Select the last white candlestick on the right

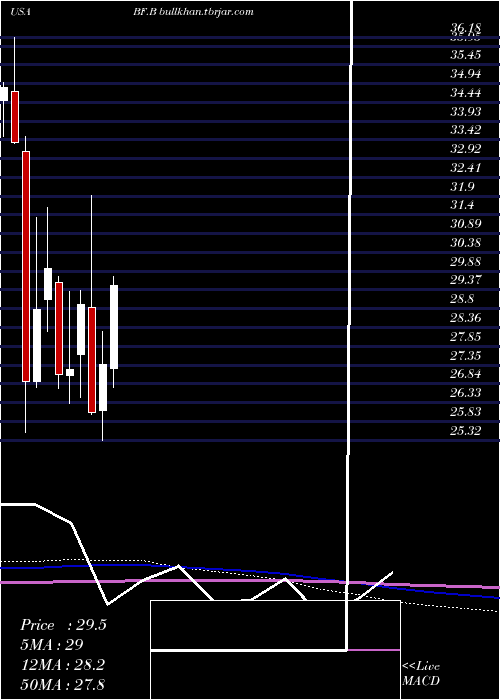114,327
